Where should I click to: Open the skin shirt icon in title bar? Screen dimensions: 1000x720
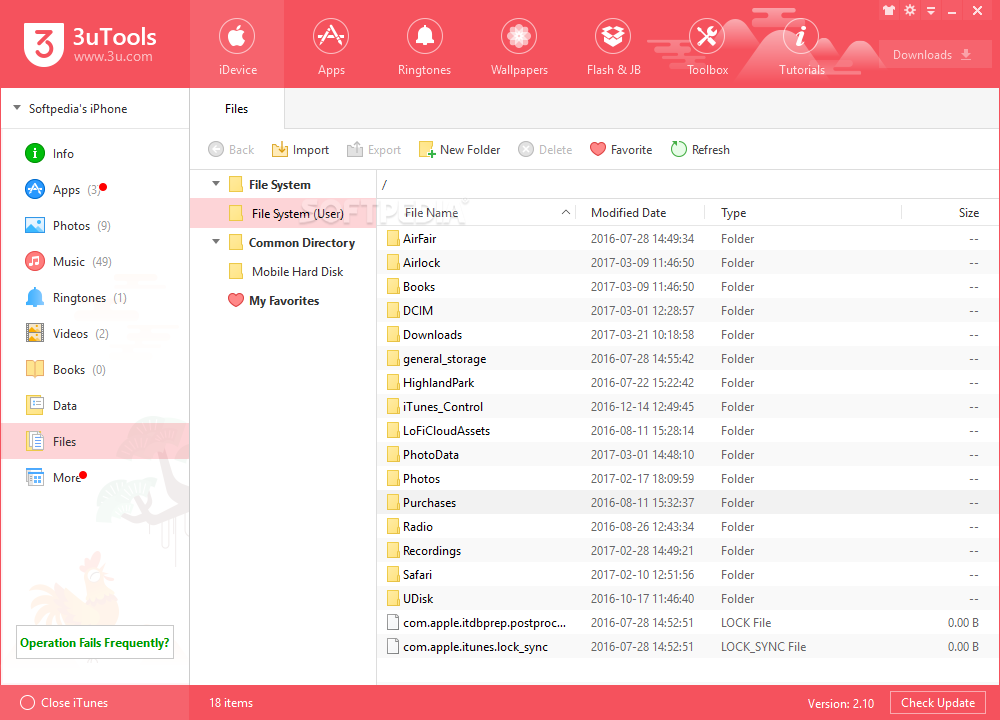coord(888,10)
